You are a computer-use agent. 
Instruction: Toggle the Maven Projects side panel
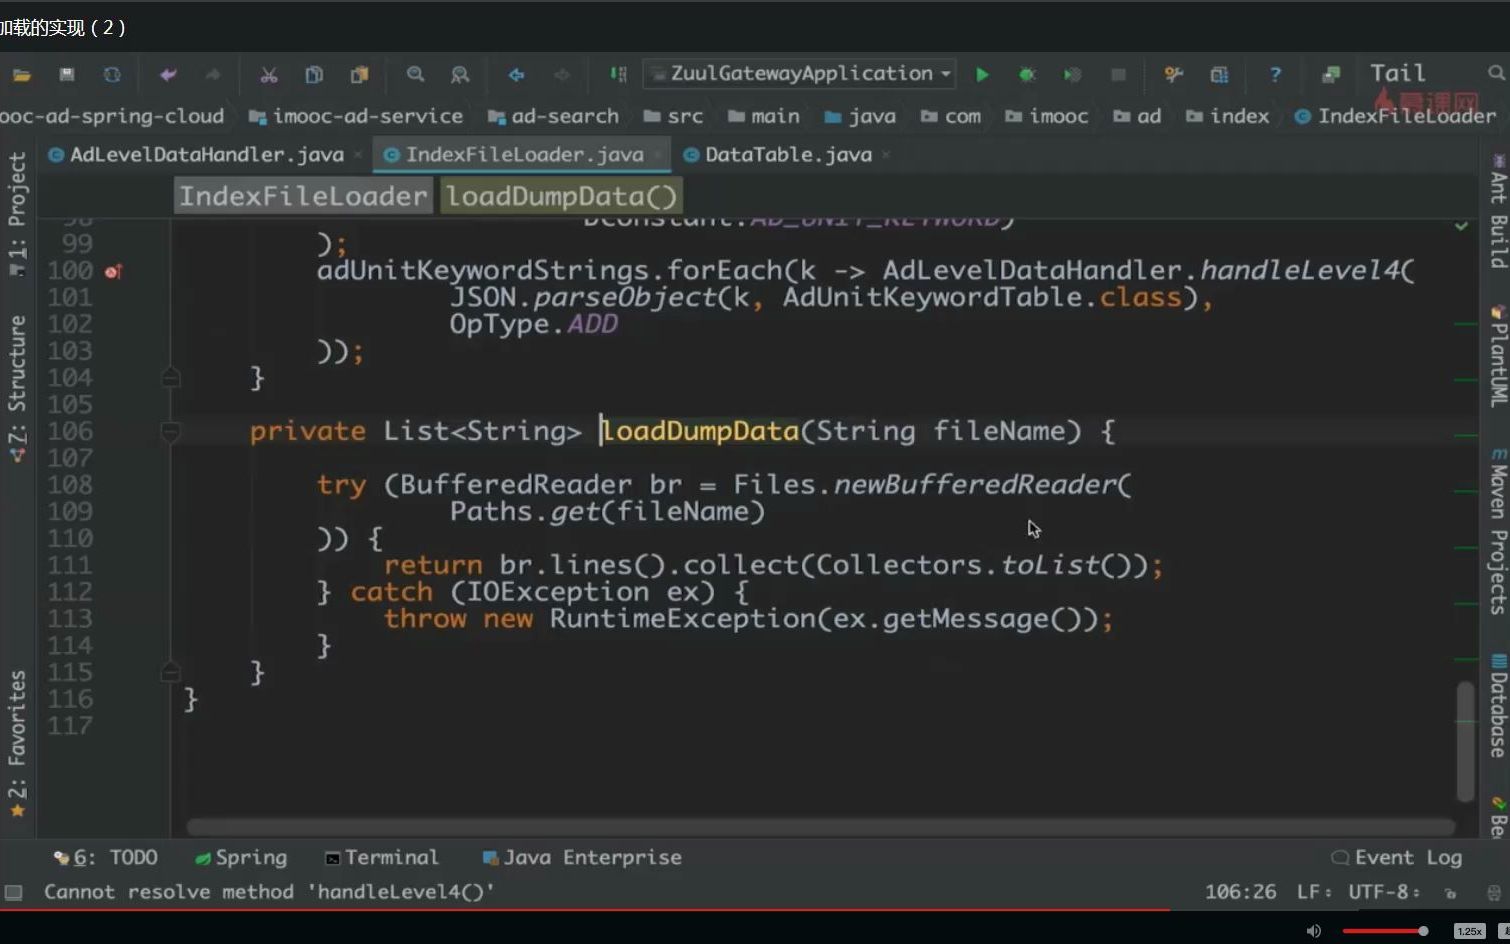pyautogui.click(x=1497, y=531)
